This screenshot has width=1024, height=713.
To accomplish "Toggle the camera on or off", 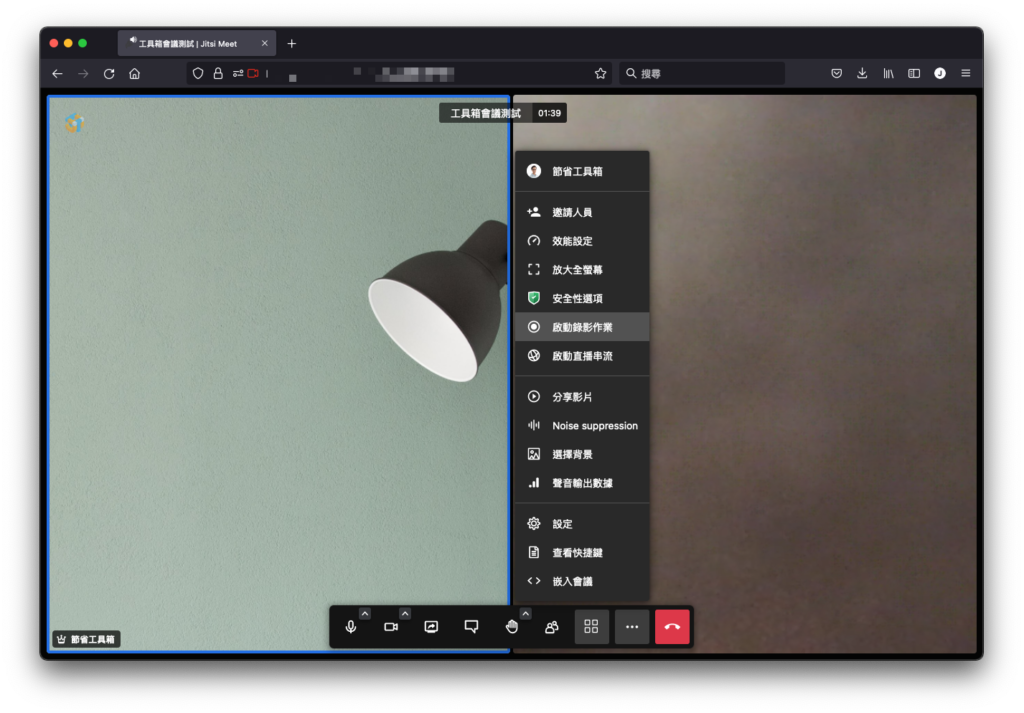I will point(391,627).
